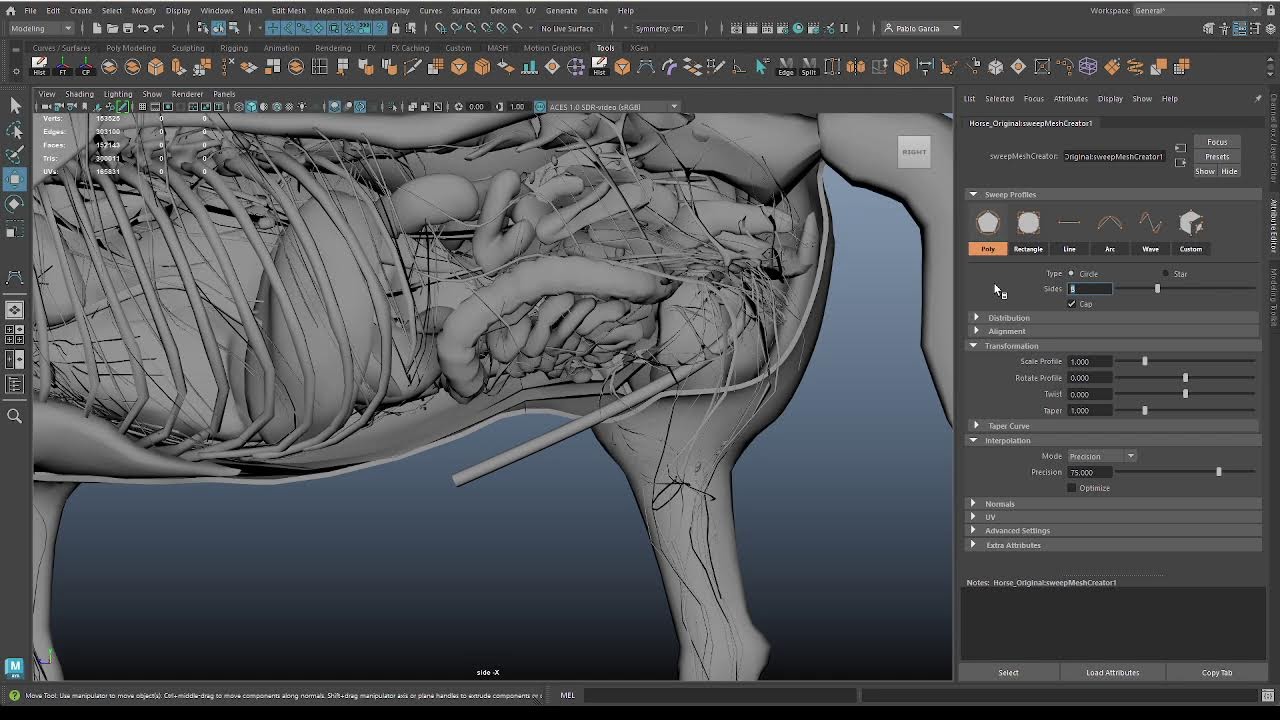
Task: Activate the Move tool in toolbox
Action: (x=15, y=179)
